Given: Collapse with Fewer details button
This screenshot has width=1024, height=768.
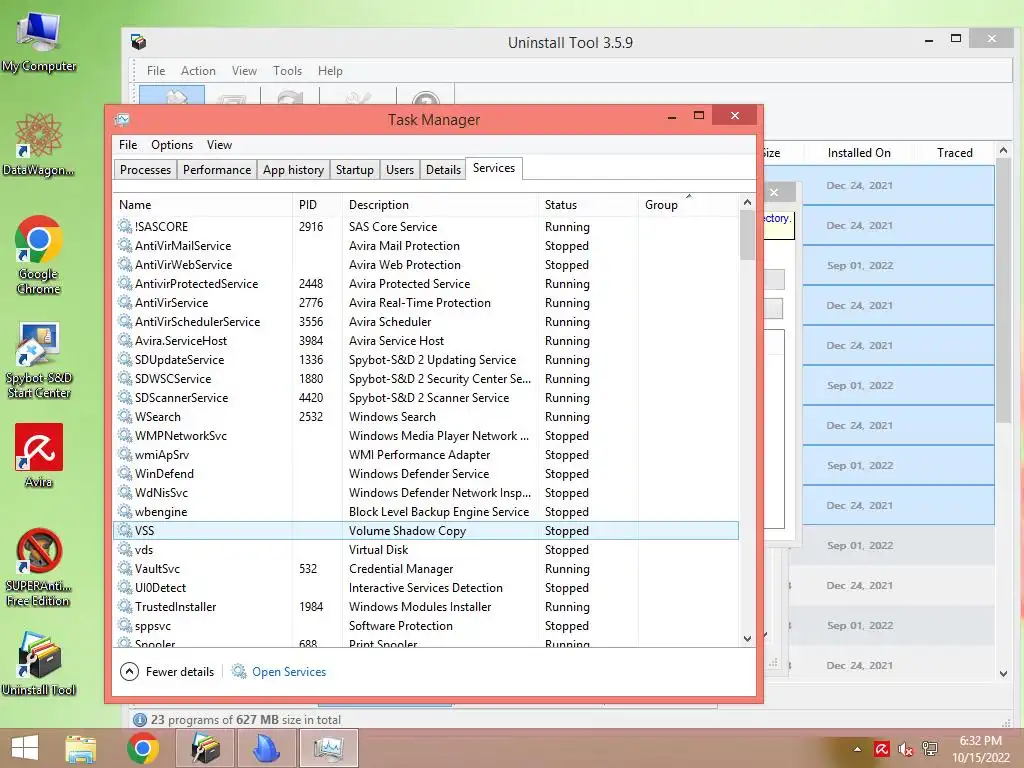Looking at the screenshot, I should (x=167, y=671).
